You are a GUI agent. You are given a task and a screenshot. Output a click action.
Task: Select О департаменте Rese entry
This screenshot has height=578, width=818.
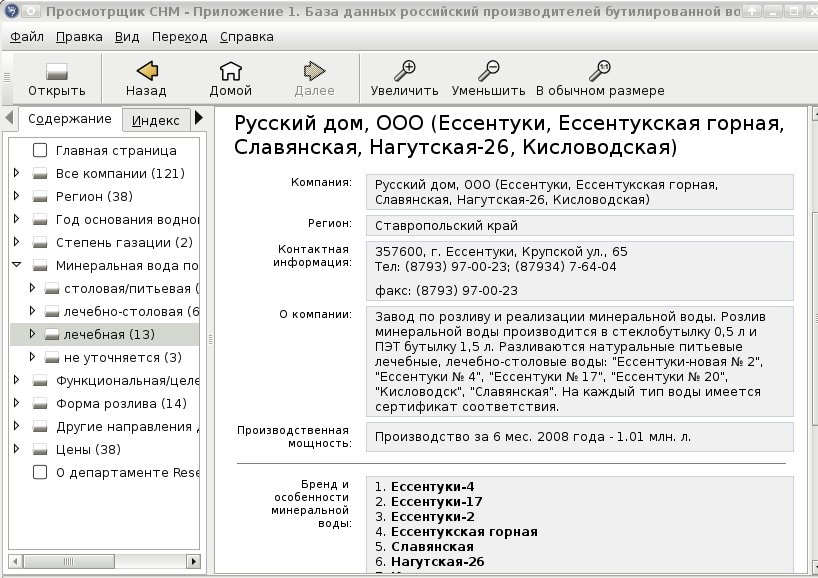click(x=127, y=473)
